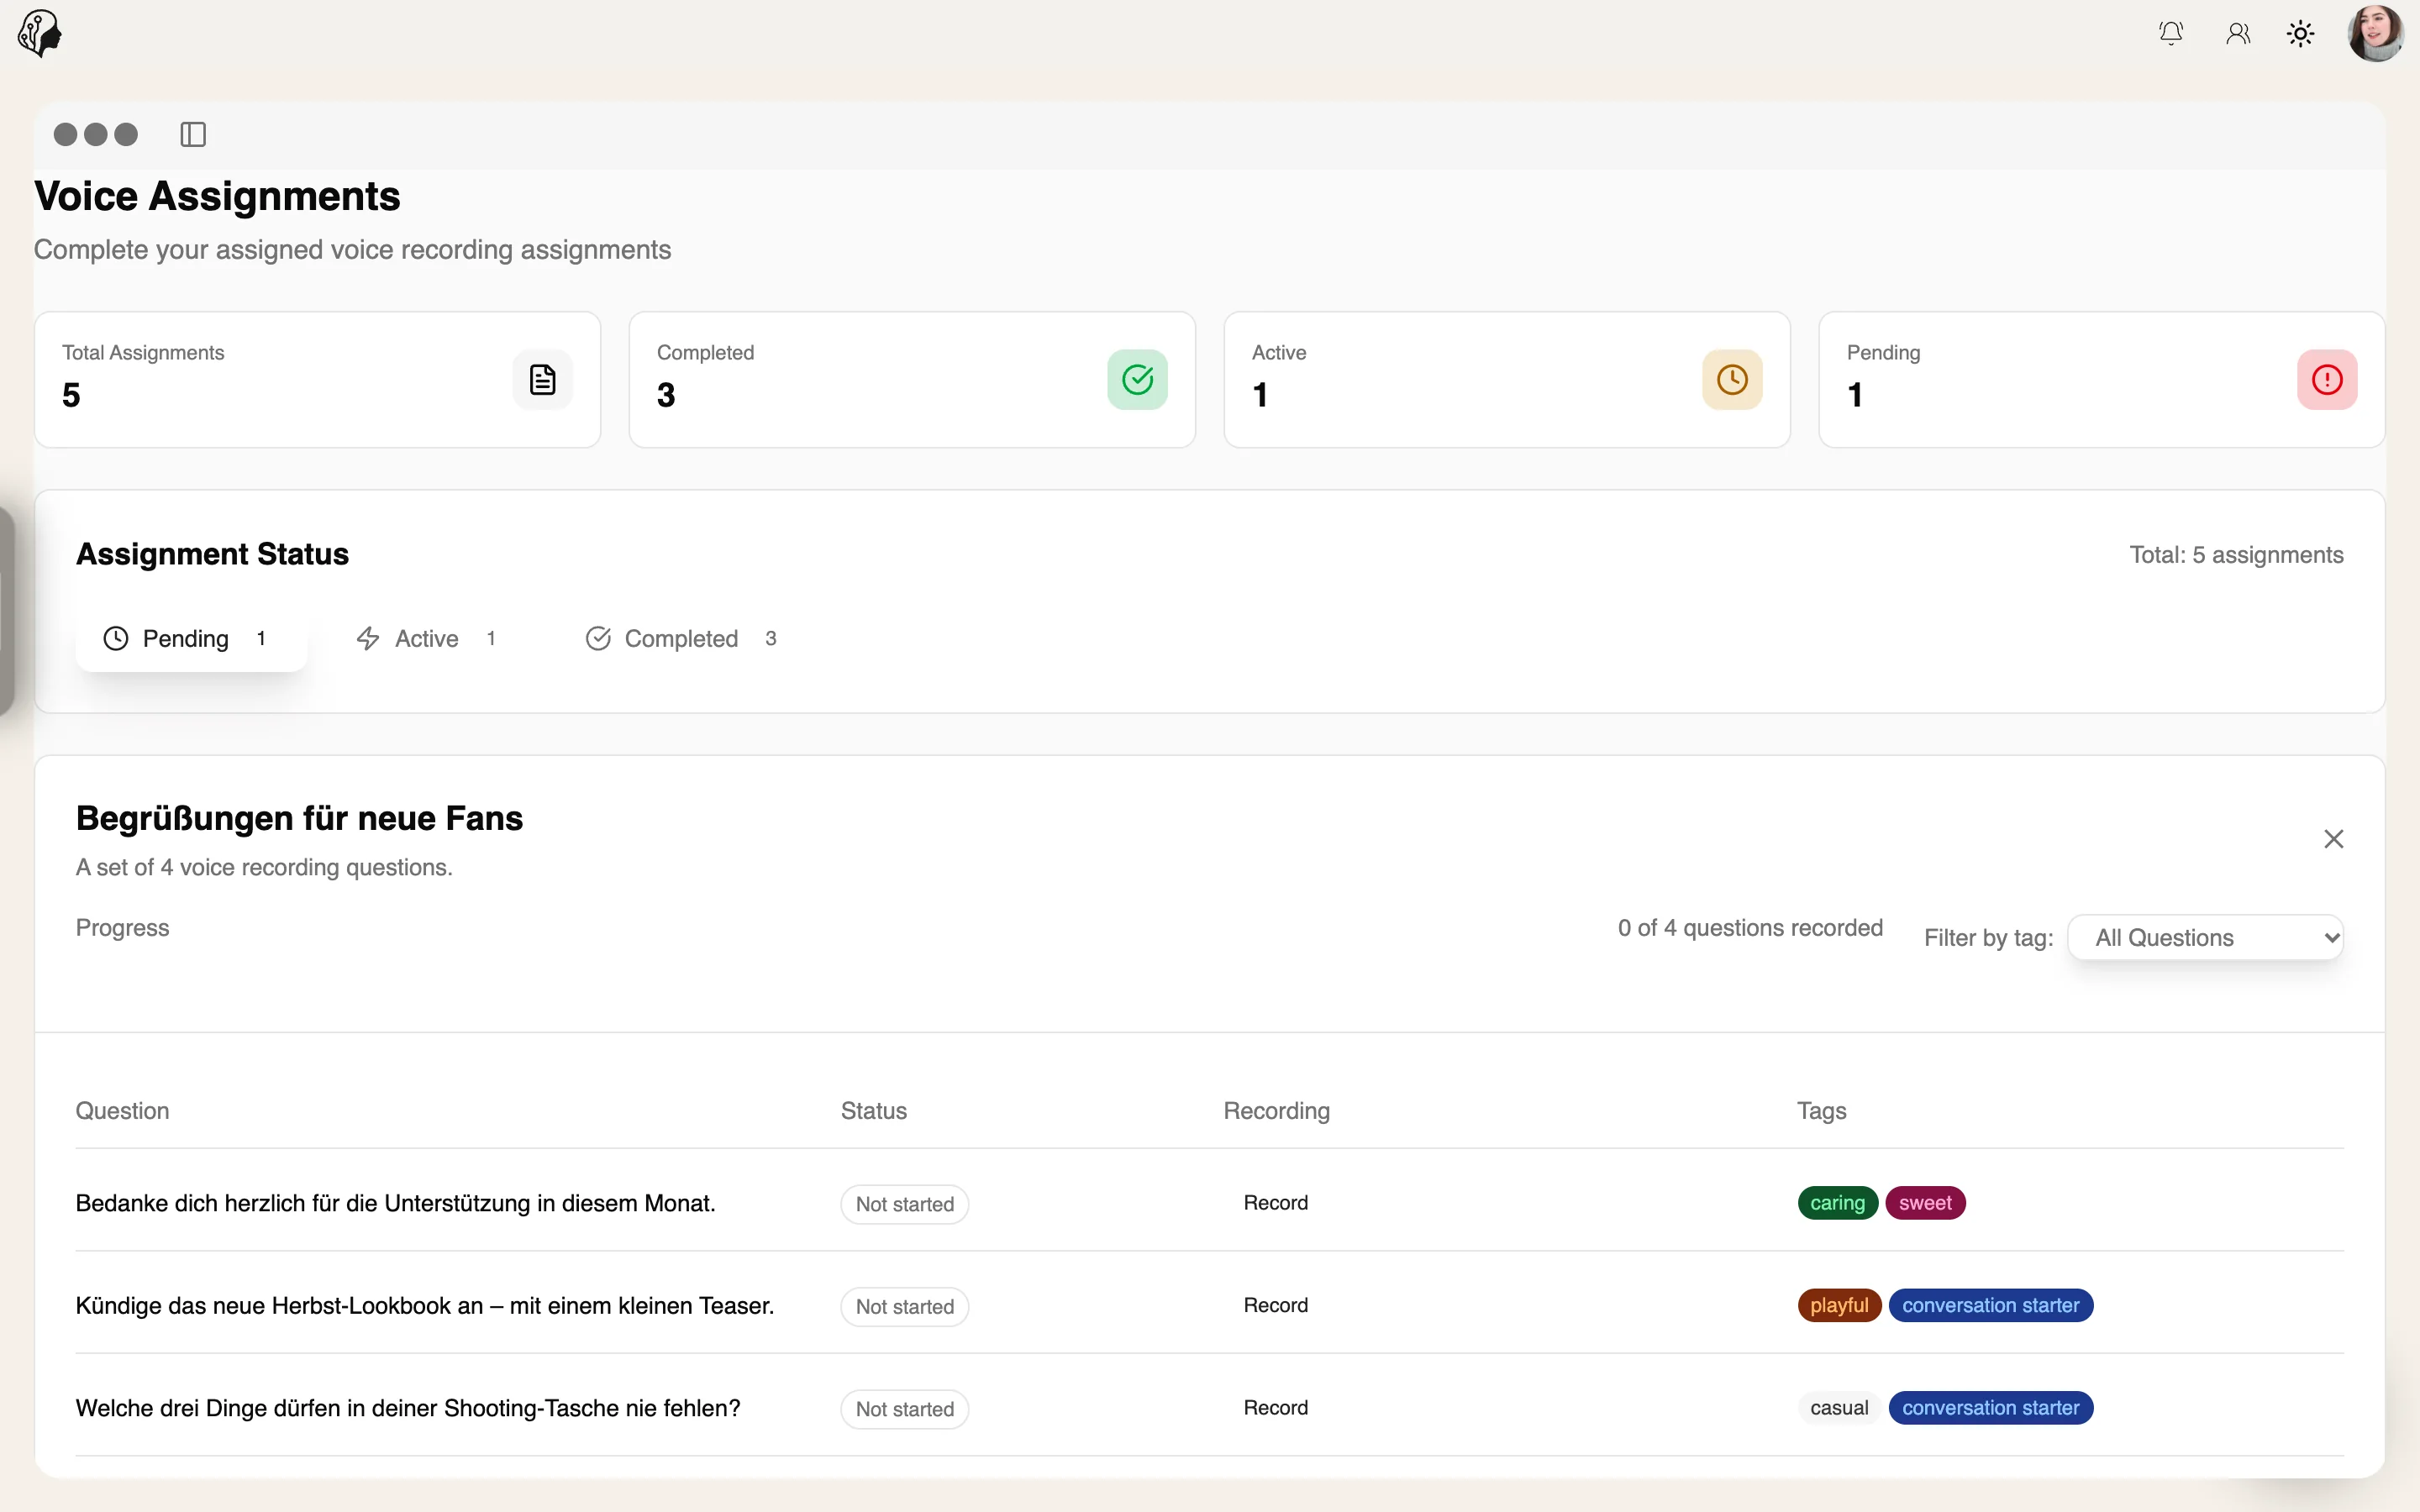Click the app logo in top left

pos(40,33)
